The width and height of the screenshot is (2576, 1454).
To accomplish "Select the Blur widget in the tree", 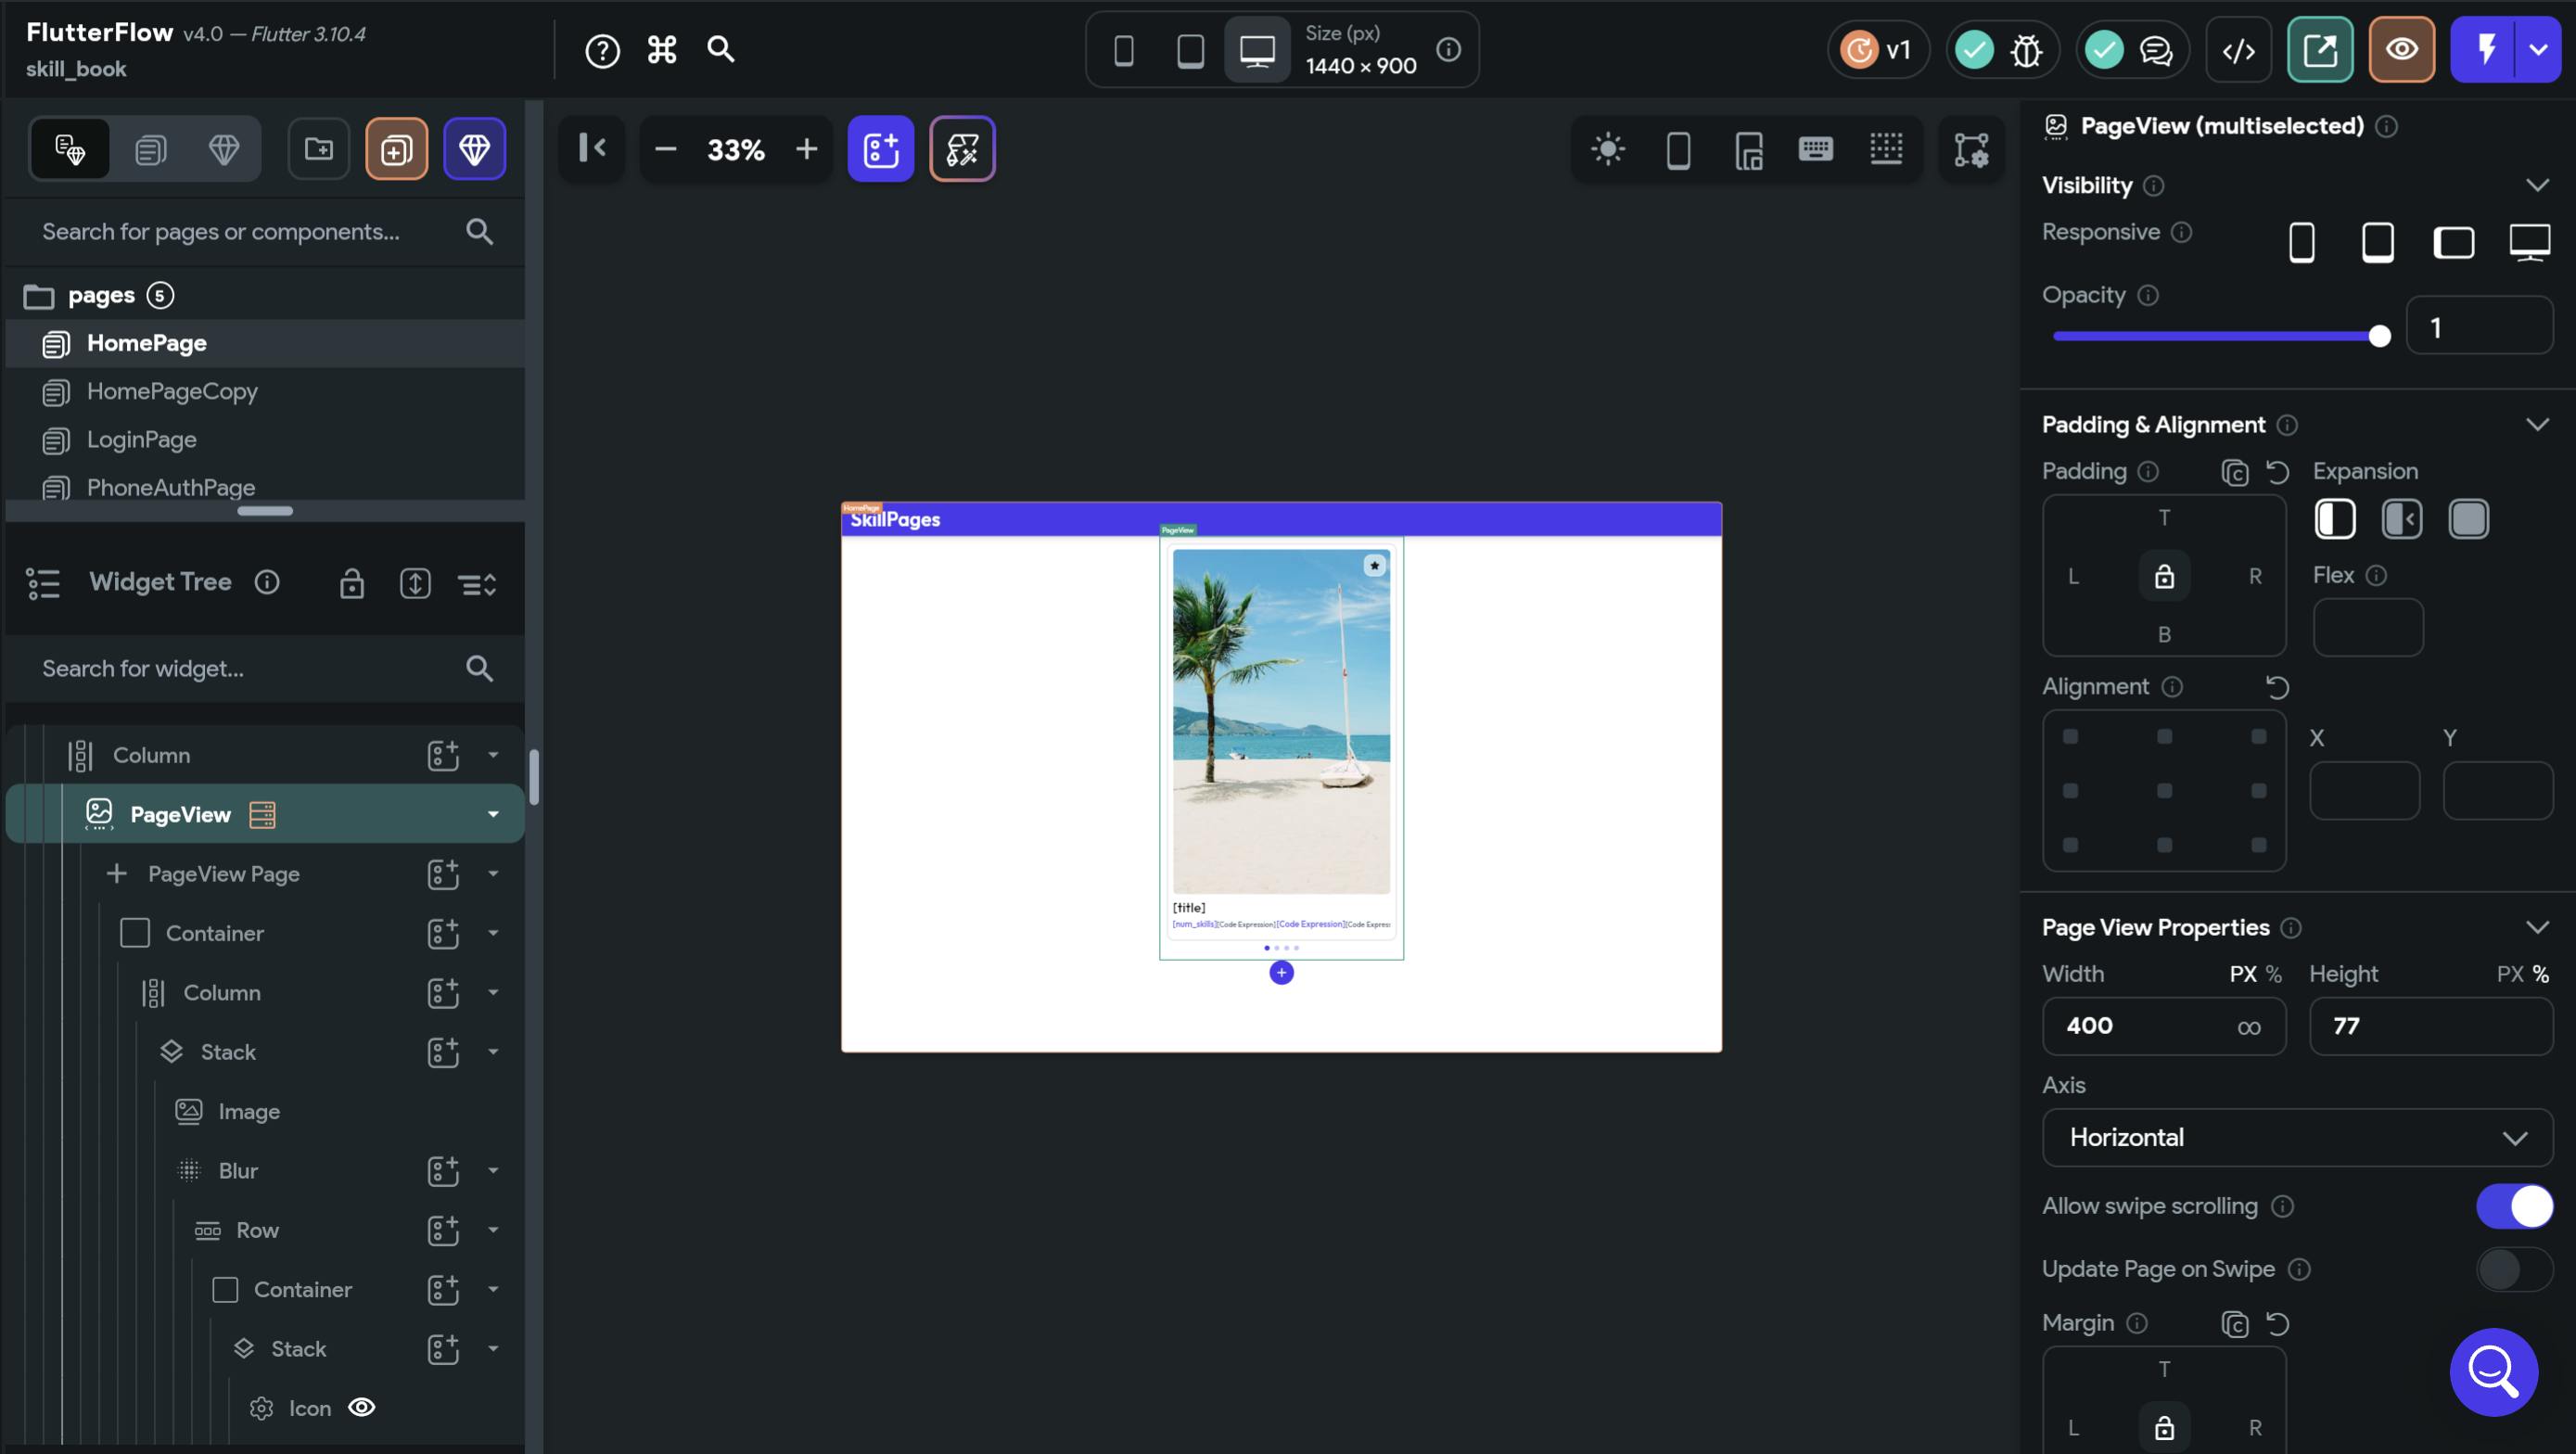I will point(238,1171).
